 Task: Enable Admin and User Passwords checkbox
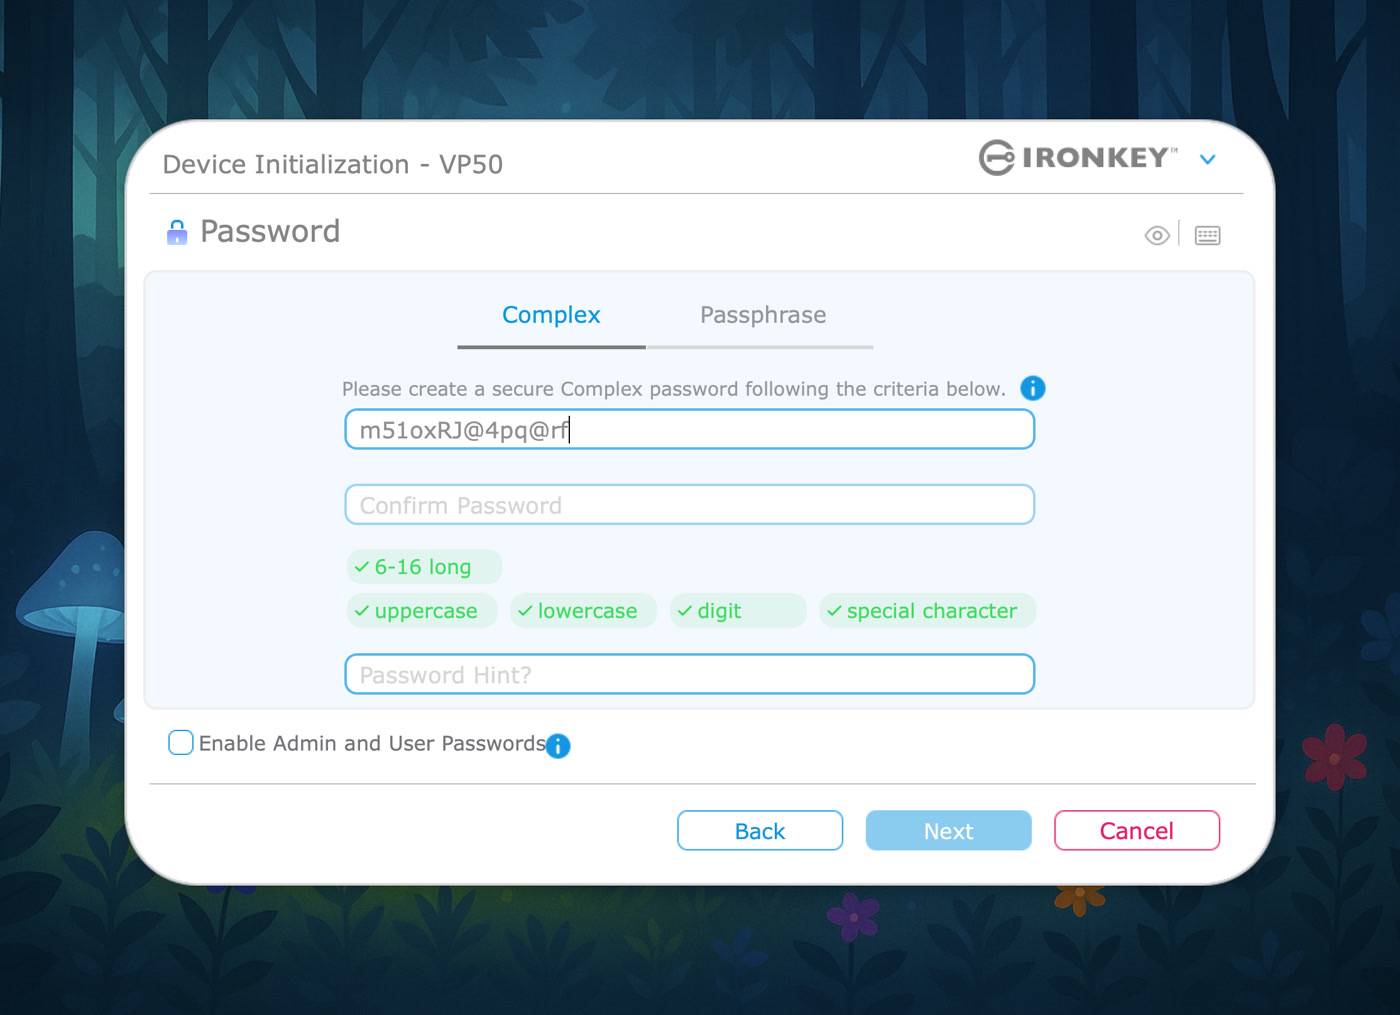(x=181, y=742)
